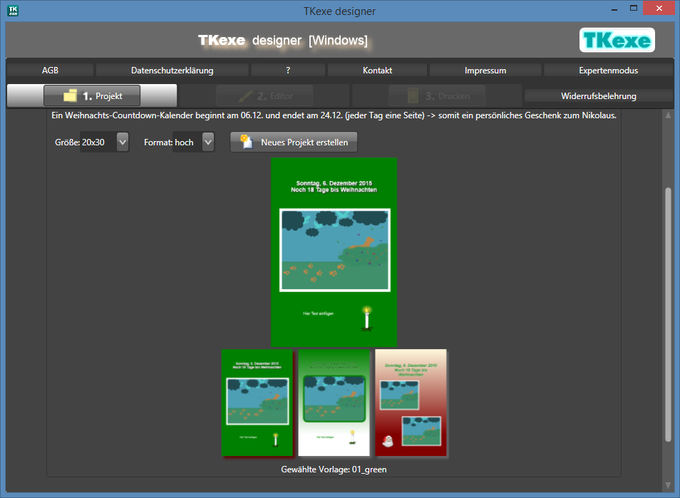Screen dimensions: 680x498
Task: Open the Impressum menu item
Action: pos(485,70)
